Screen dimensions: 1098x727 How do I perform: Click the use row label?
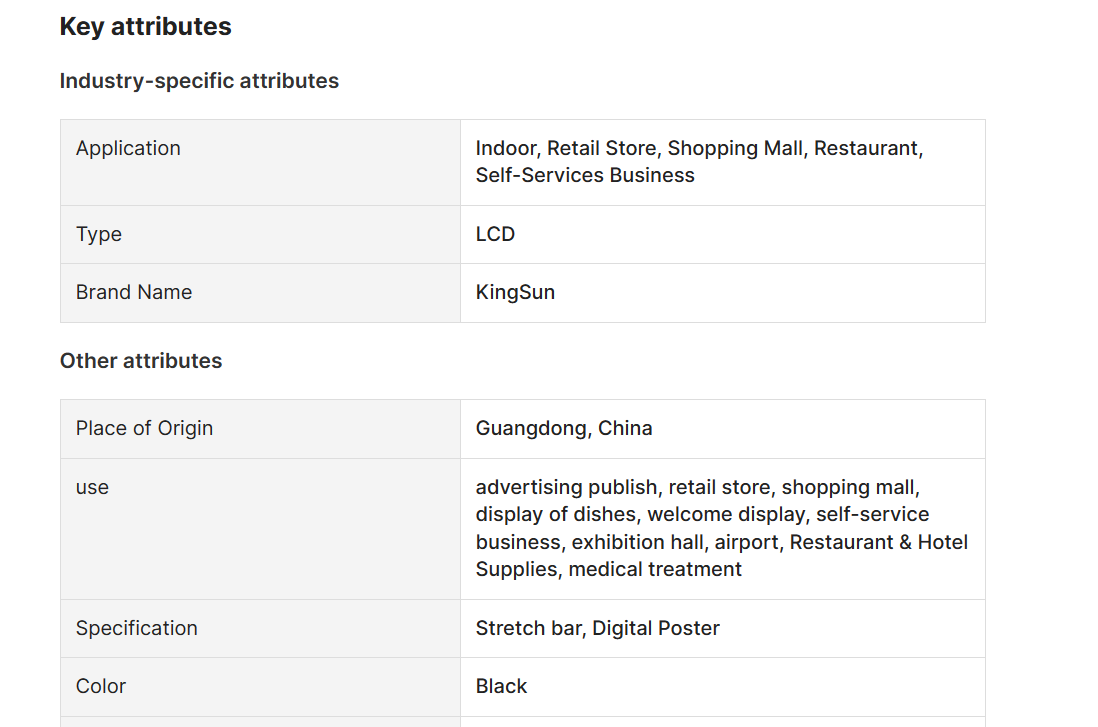click(92, 487)
